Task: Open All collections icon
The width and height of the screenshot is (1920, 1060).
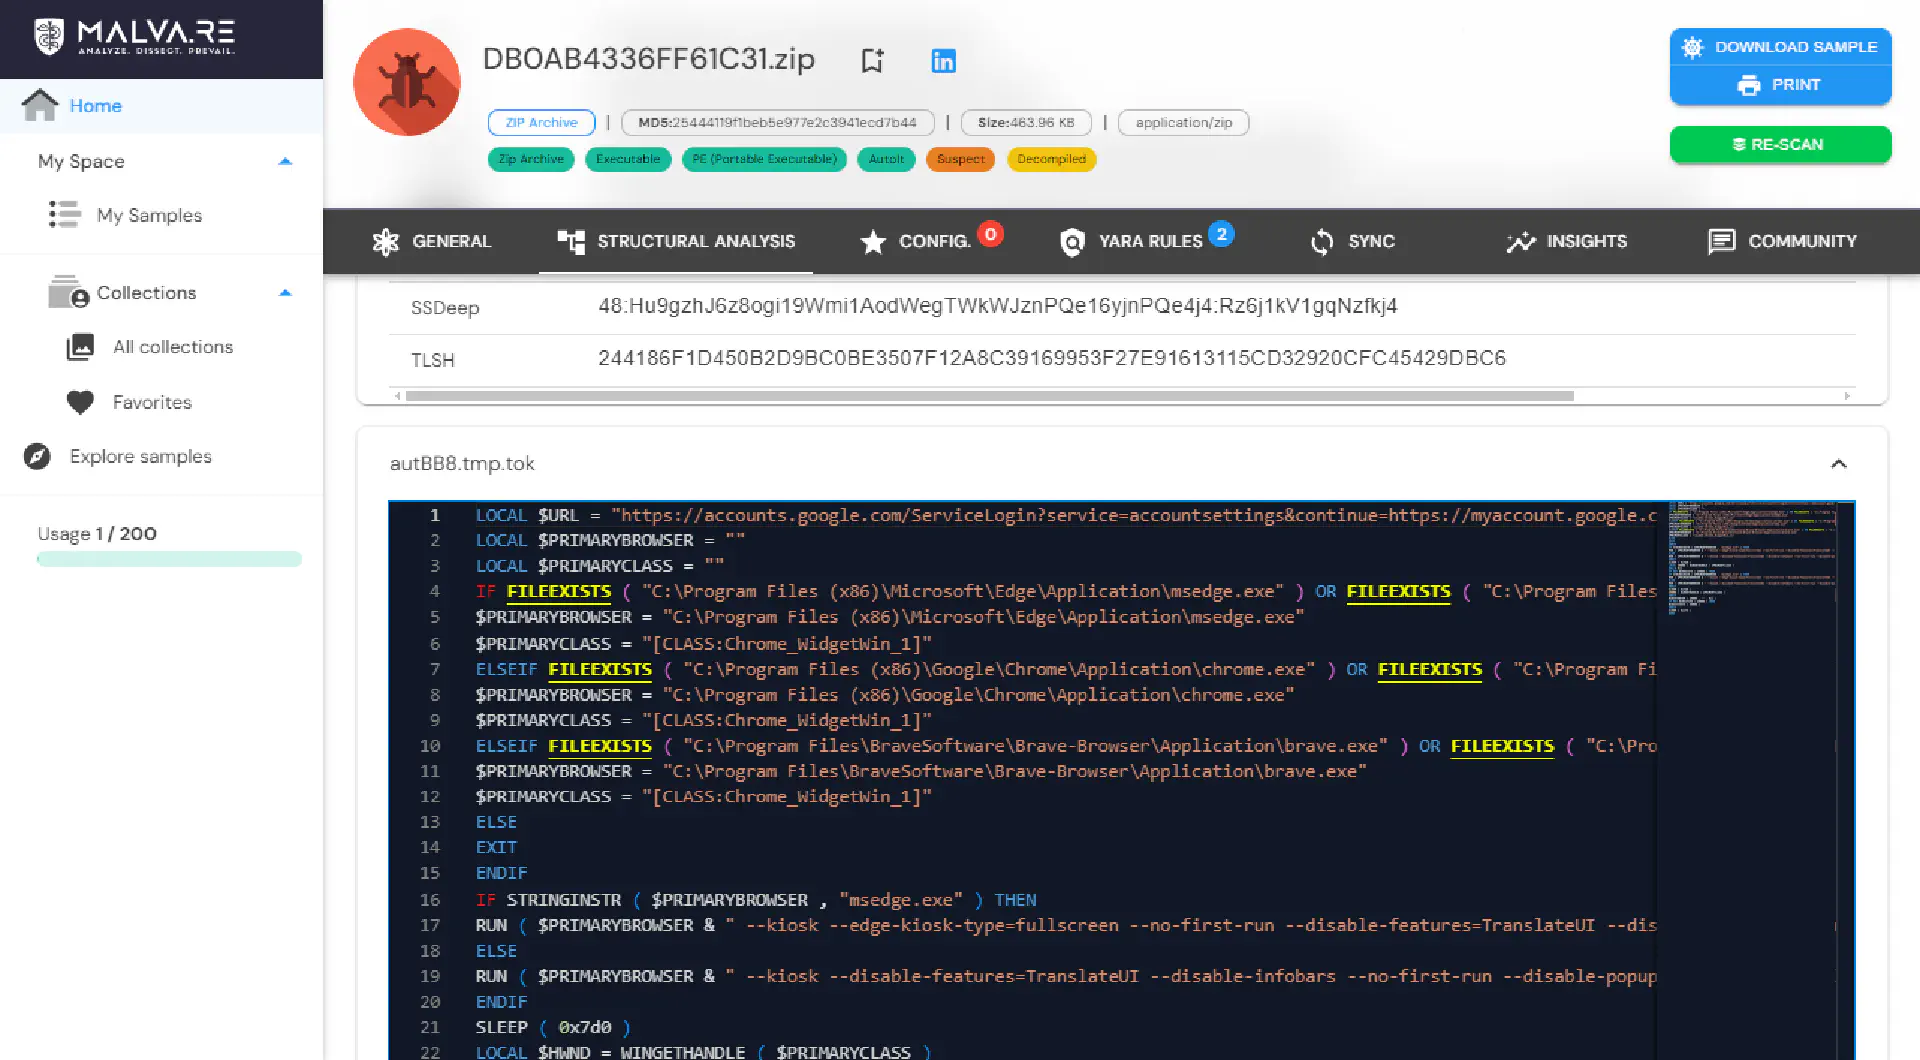Action: point(80,347)
